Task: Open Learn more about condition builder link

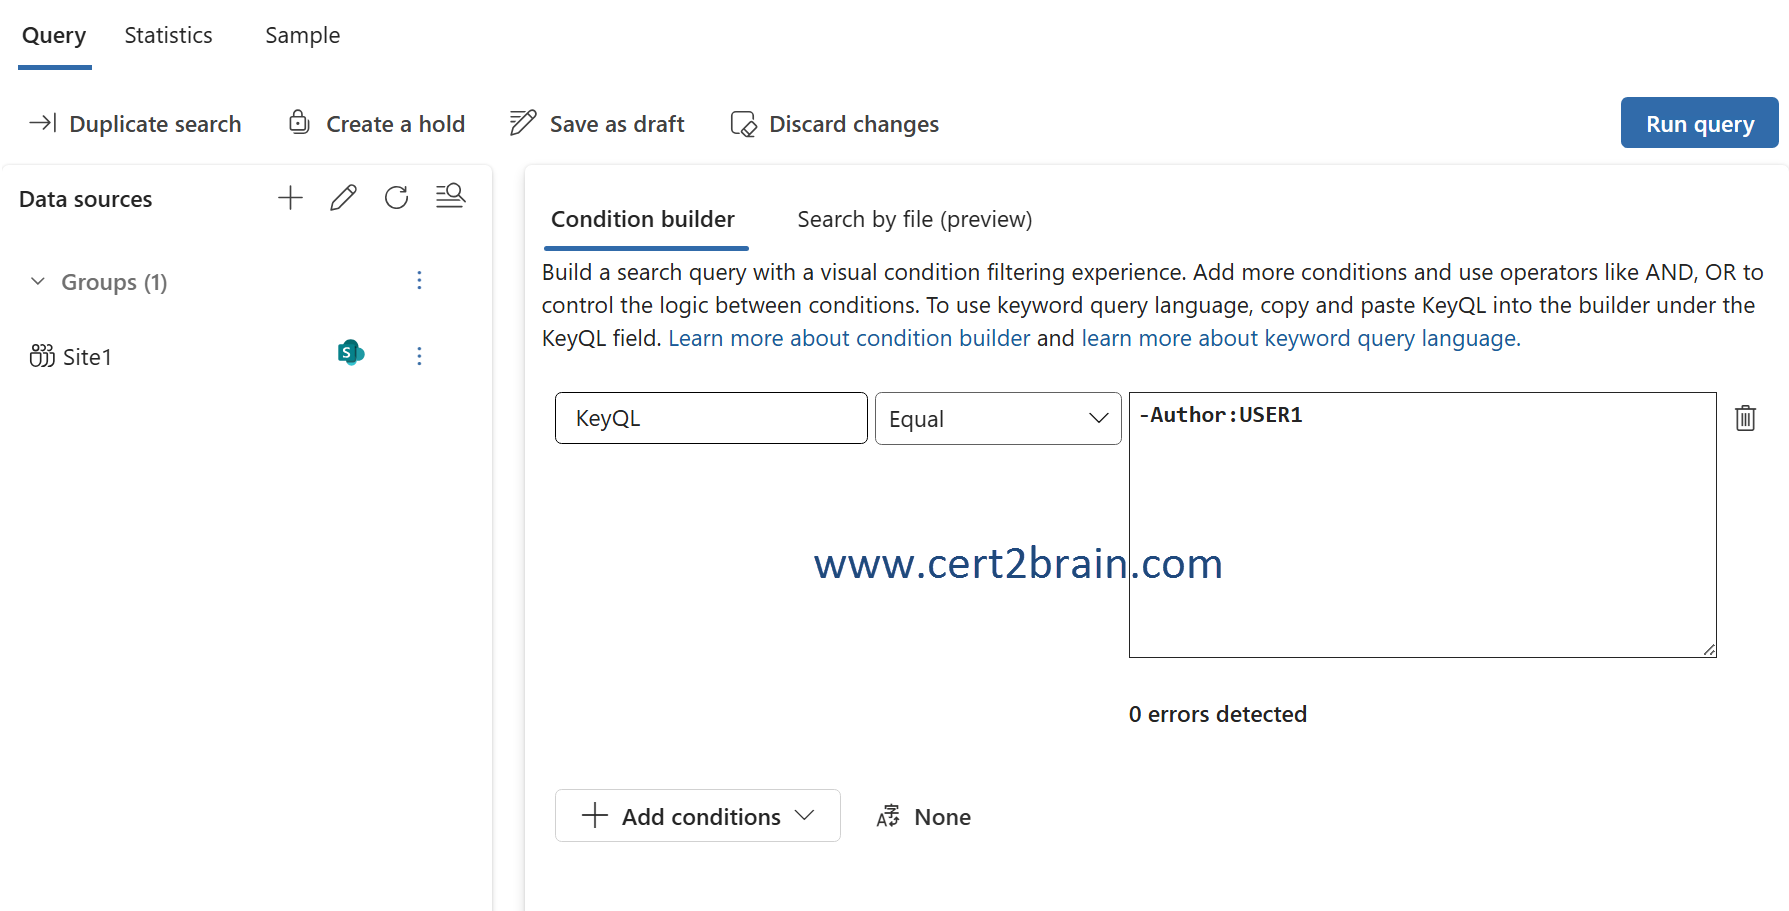Action: (848, 338)
